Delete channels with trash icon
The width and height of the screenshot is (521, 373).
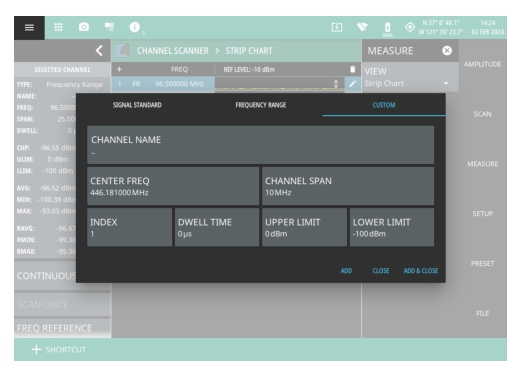tap(353, 69)
